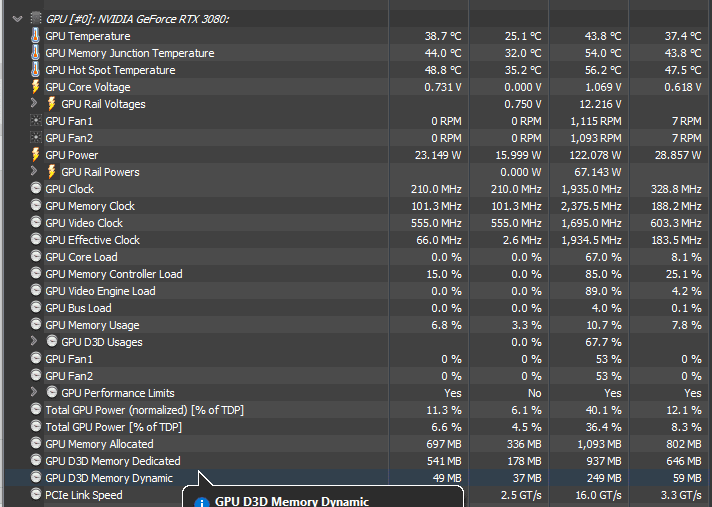Click clock icon beside GPU Memory Clock
This screenshot has width=712, height=507.
(x=36, y=205)
